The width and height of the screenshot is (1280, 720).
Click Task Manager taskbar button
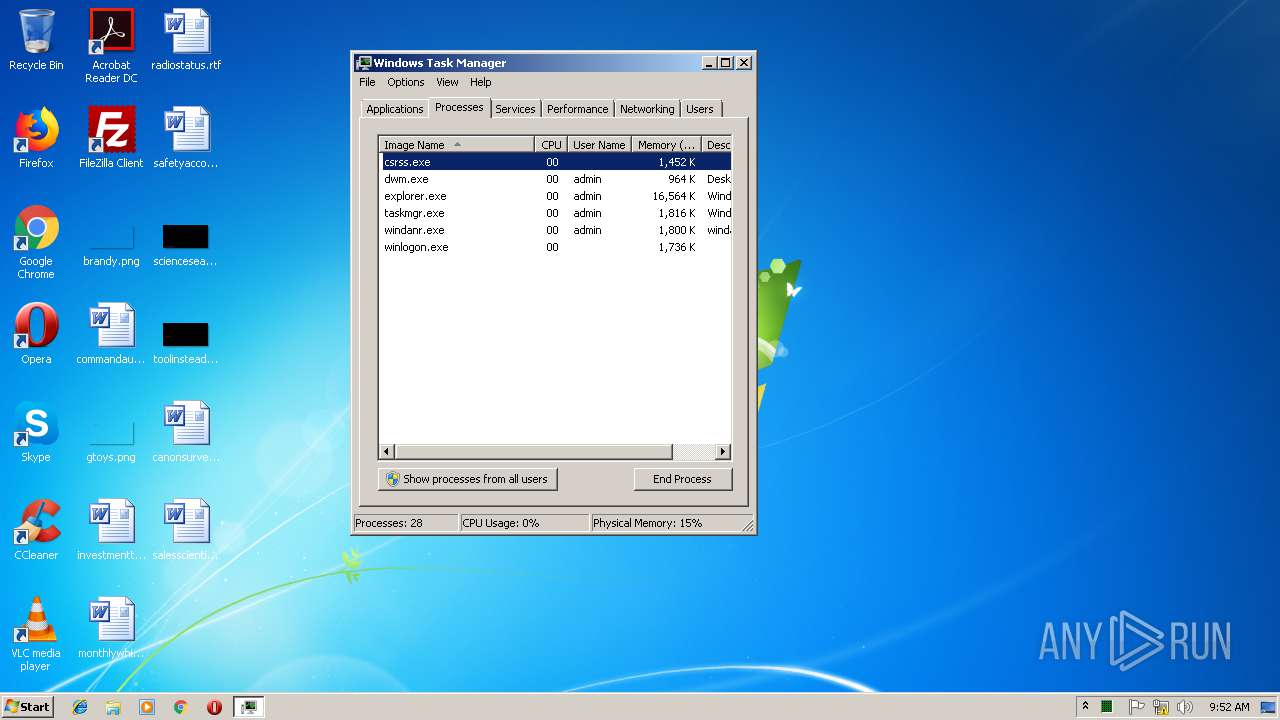pyautogui.click(x=248, y=707)
